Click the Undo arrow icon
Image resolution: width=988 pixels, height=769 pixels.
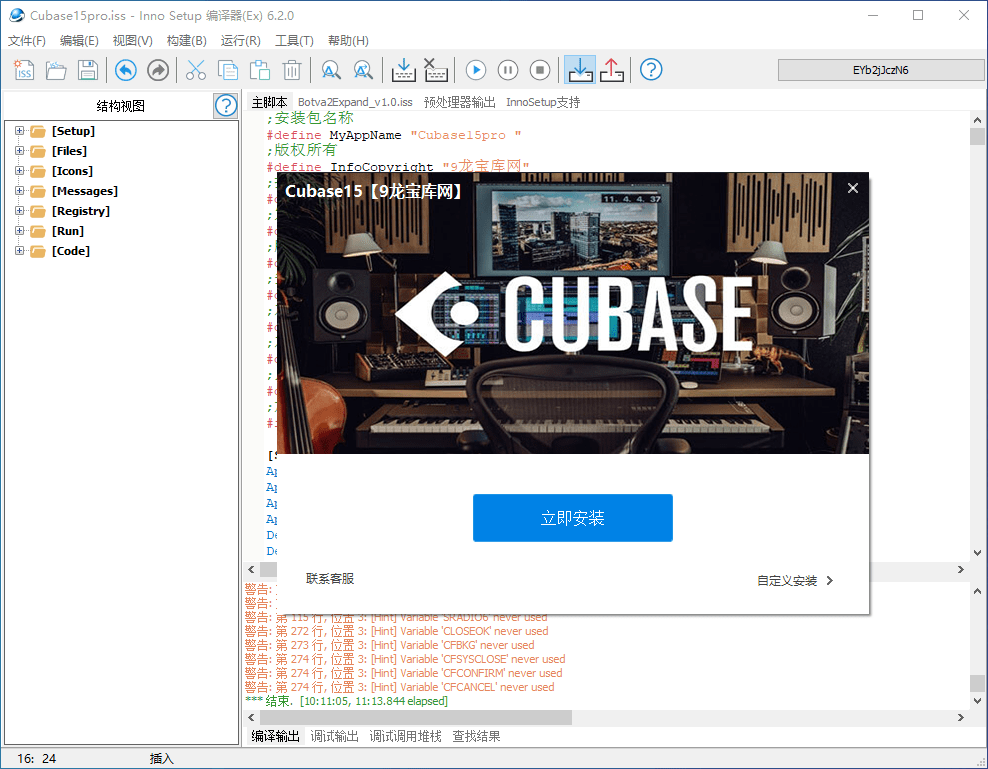click(125, 70)
